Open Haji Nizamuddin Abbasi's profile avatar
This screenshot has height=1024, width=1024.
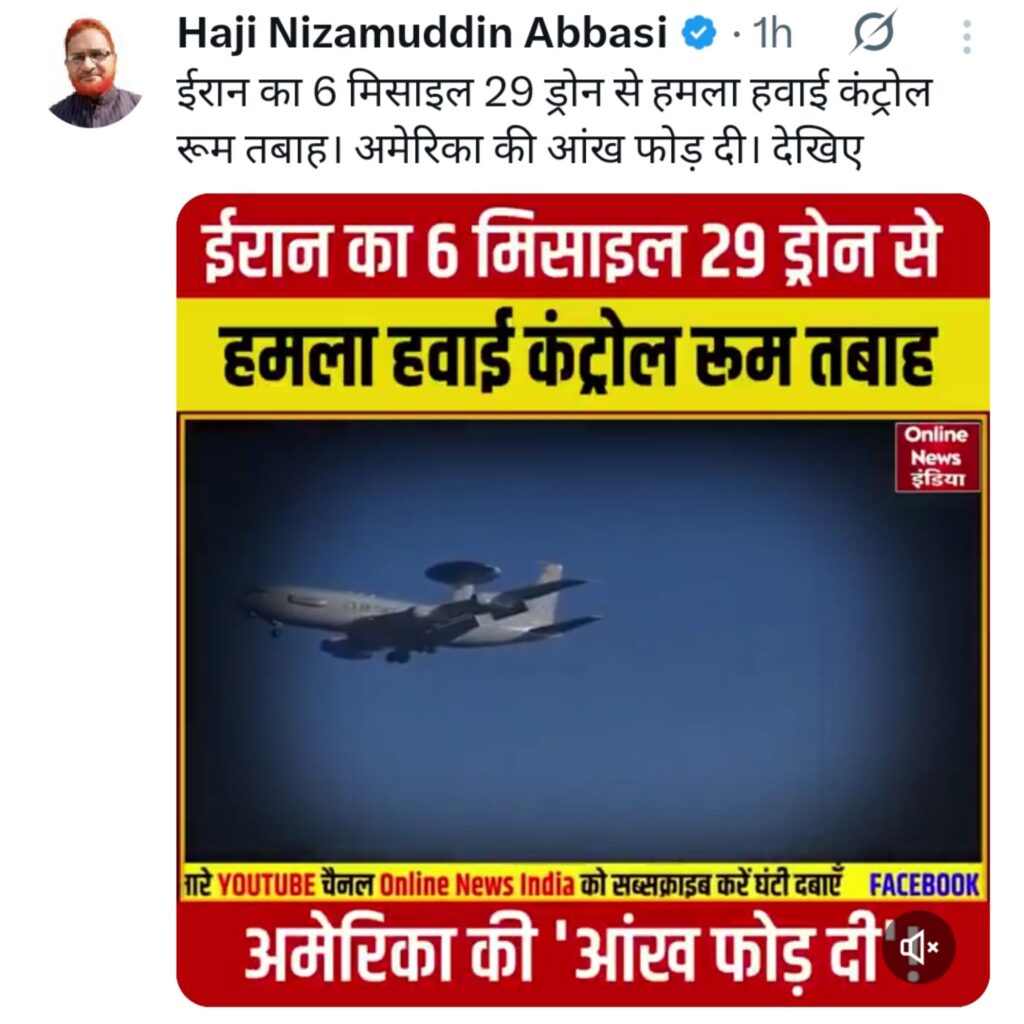point(94,73)
